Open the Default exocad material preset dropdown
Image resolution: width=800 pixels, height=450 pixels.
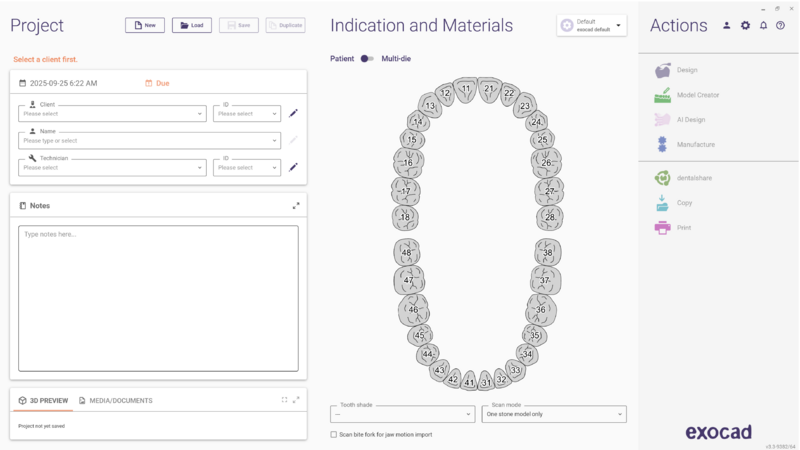[x=592, y=26]
